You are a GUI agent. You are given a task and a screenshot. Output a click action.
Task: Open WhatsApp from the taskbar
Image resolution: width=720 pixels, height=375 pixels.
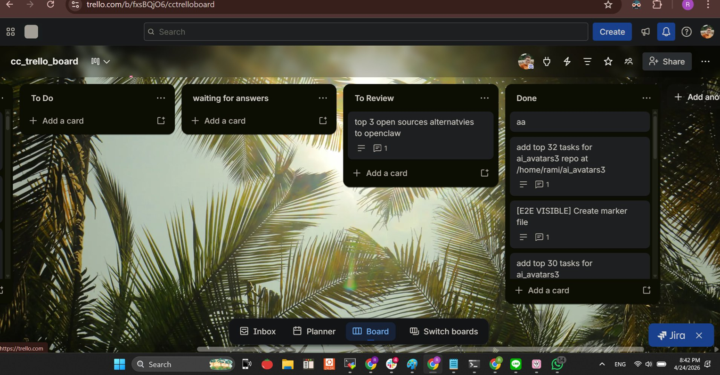pyautogui.click(x=557, y=364)
